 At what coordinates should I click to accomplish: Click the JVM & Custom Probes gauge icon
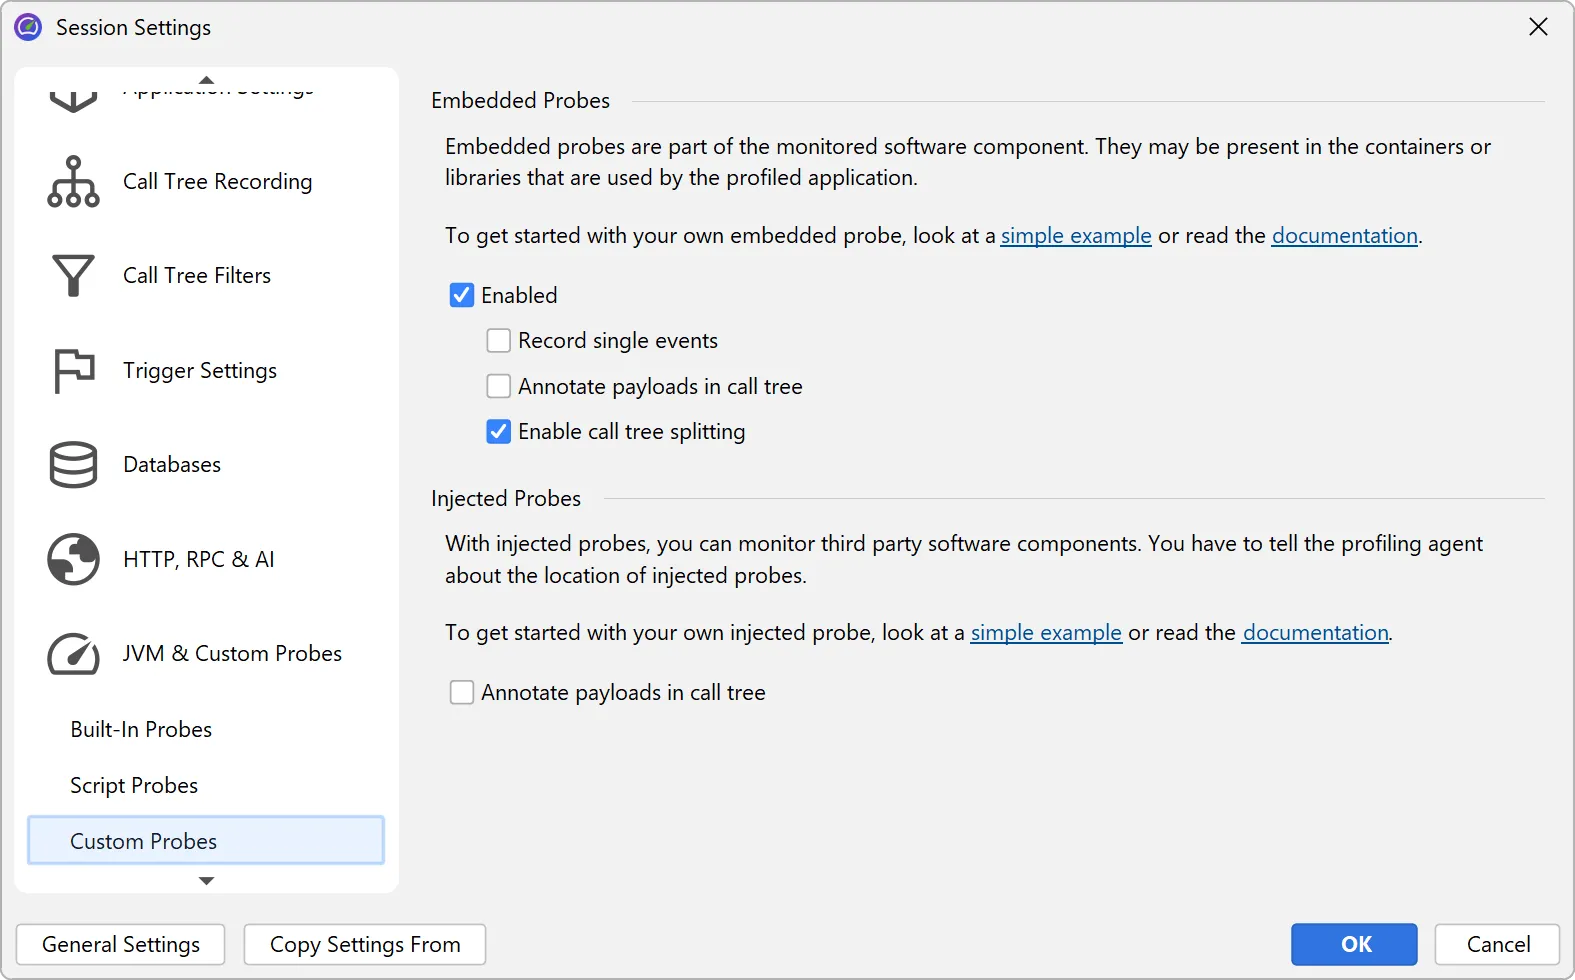(x=73, y=654)
